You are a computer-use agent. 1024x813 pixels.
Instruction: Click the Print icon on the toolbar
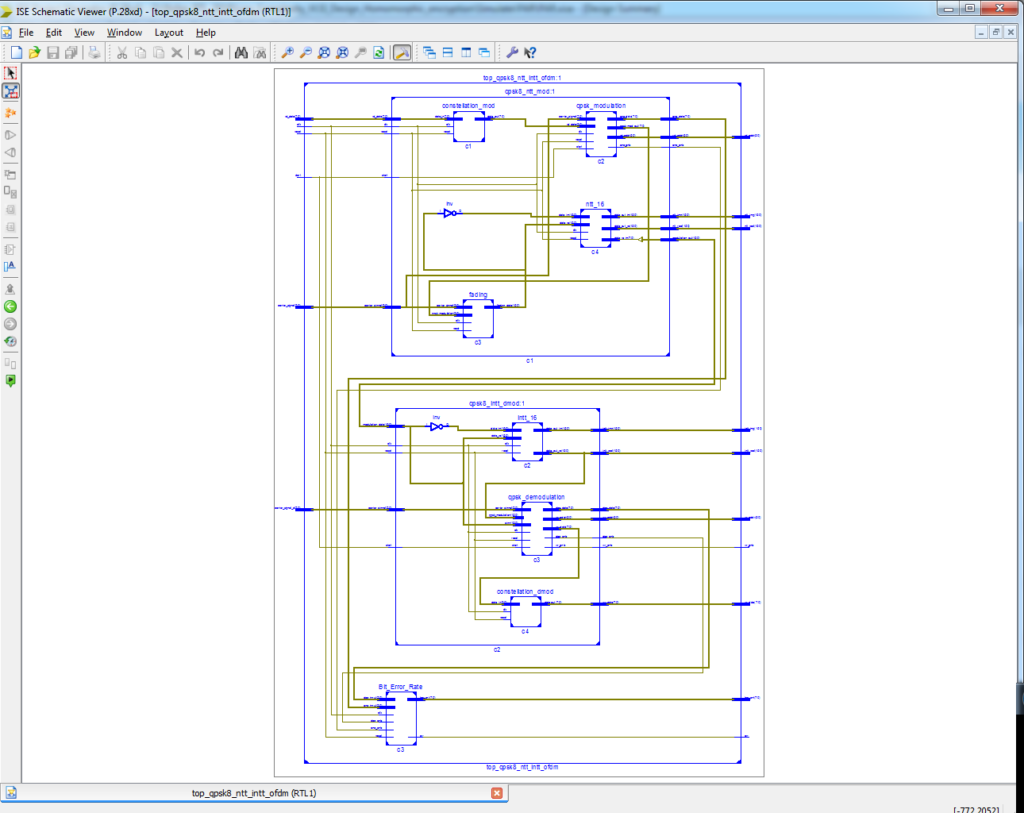(x=93, y=52)
